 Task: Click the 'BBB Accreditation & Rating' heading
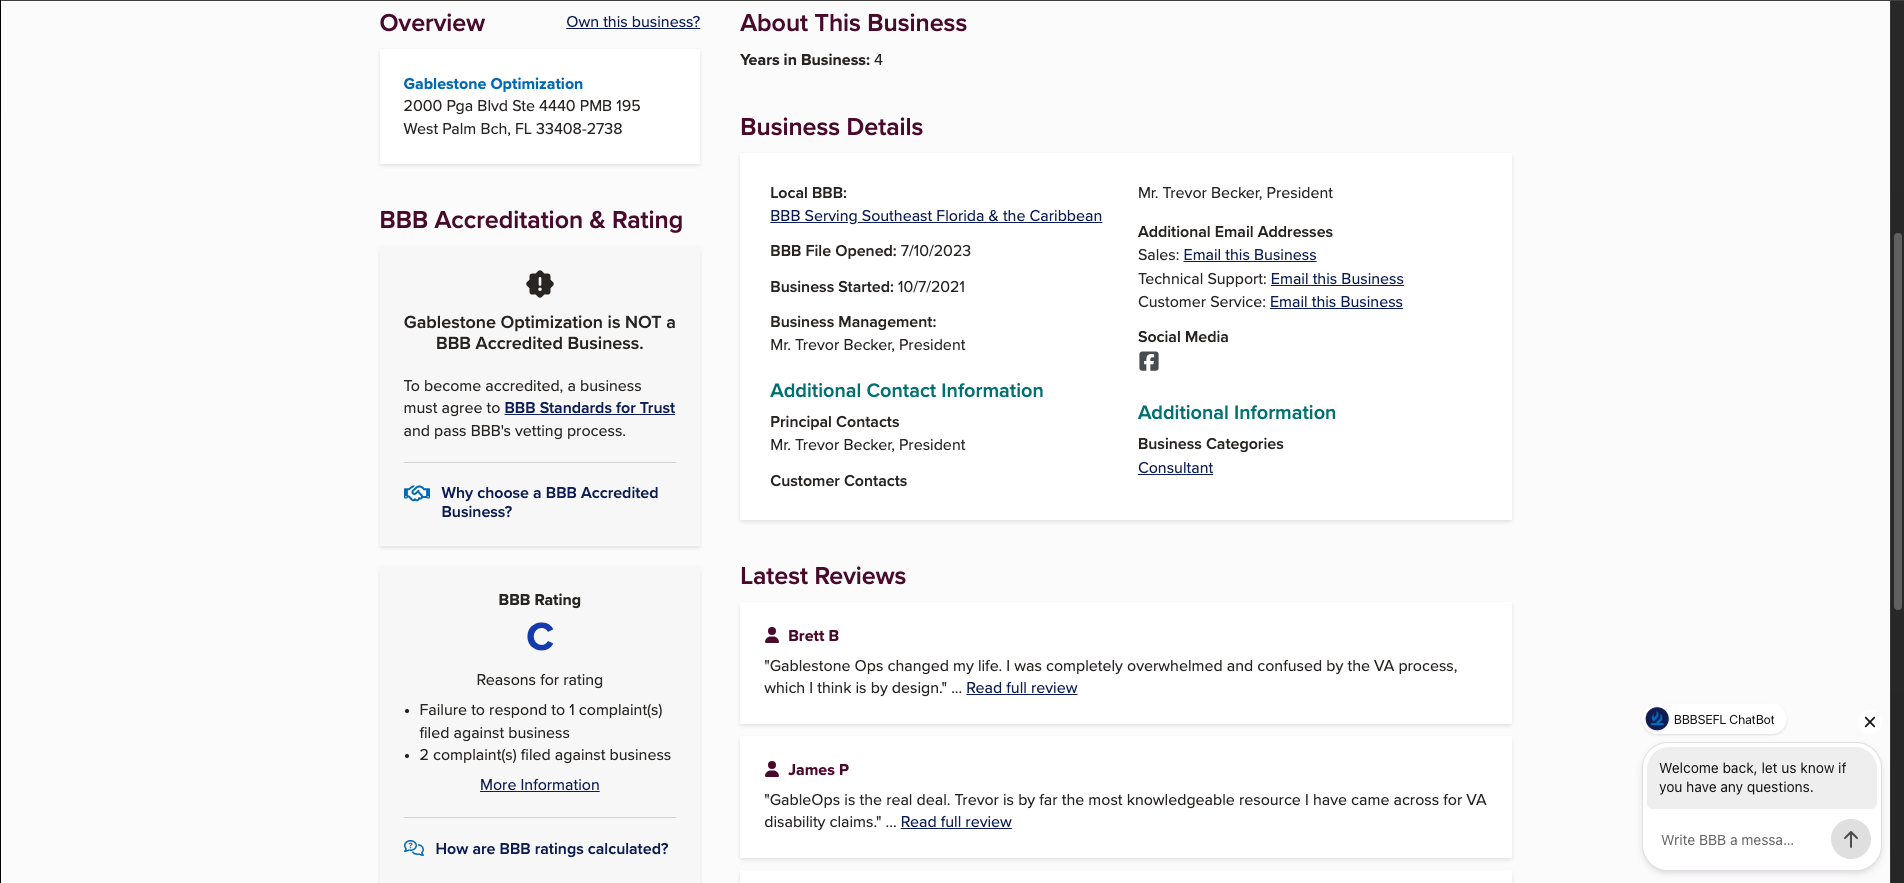pyautogui.click(x=531, y=220)
